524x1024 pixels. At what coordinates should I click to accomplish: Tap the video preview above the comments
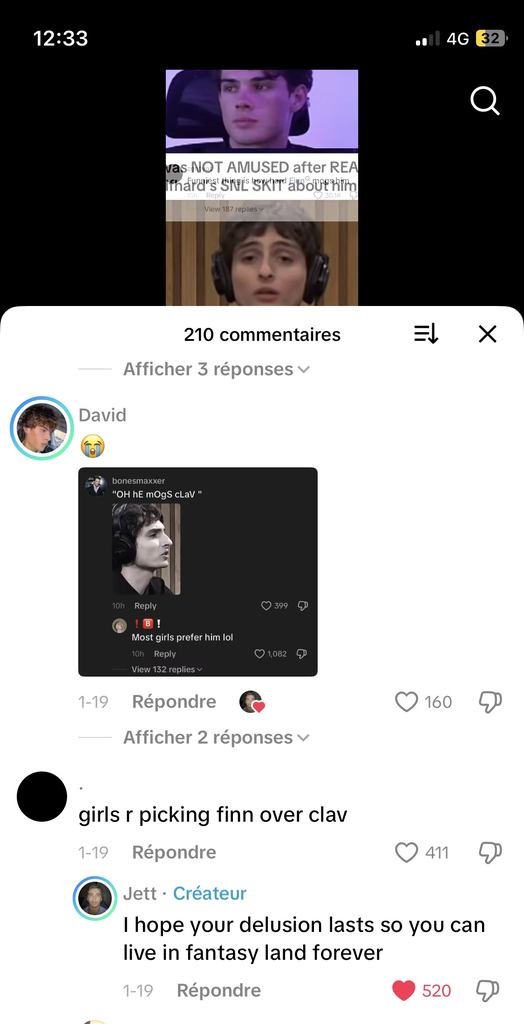[x=261, y=187]
